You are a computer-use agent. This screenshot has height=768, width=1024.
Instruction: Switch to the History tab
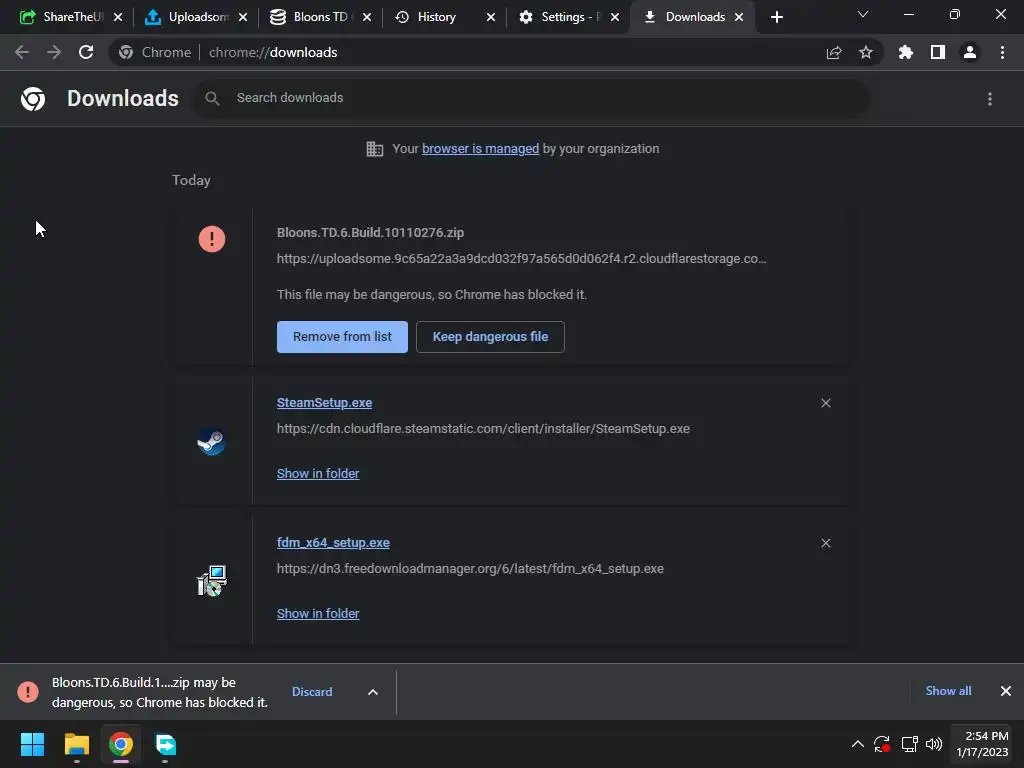436,17
